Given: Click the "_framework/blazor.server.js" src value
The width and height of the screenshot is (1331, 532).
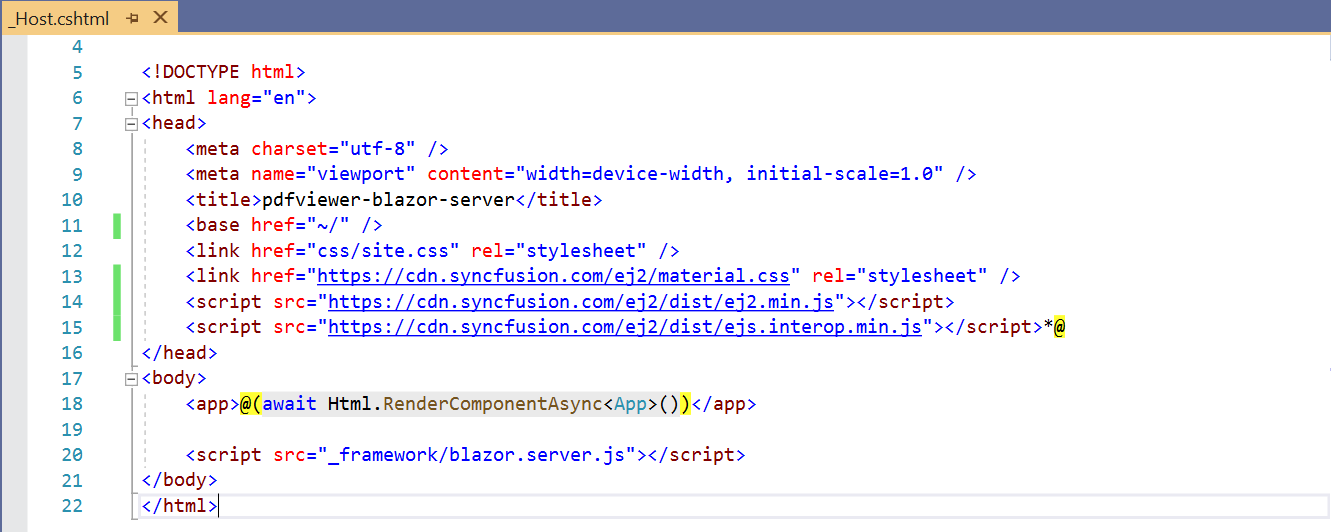Looking at the screenshot, I should click(482, 455).
